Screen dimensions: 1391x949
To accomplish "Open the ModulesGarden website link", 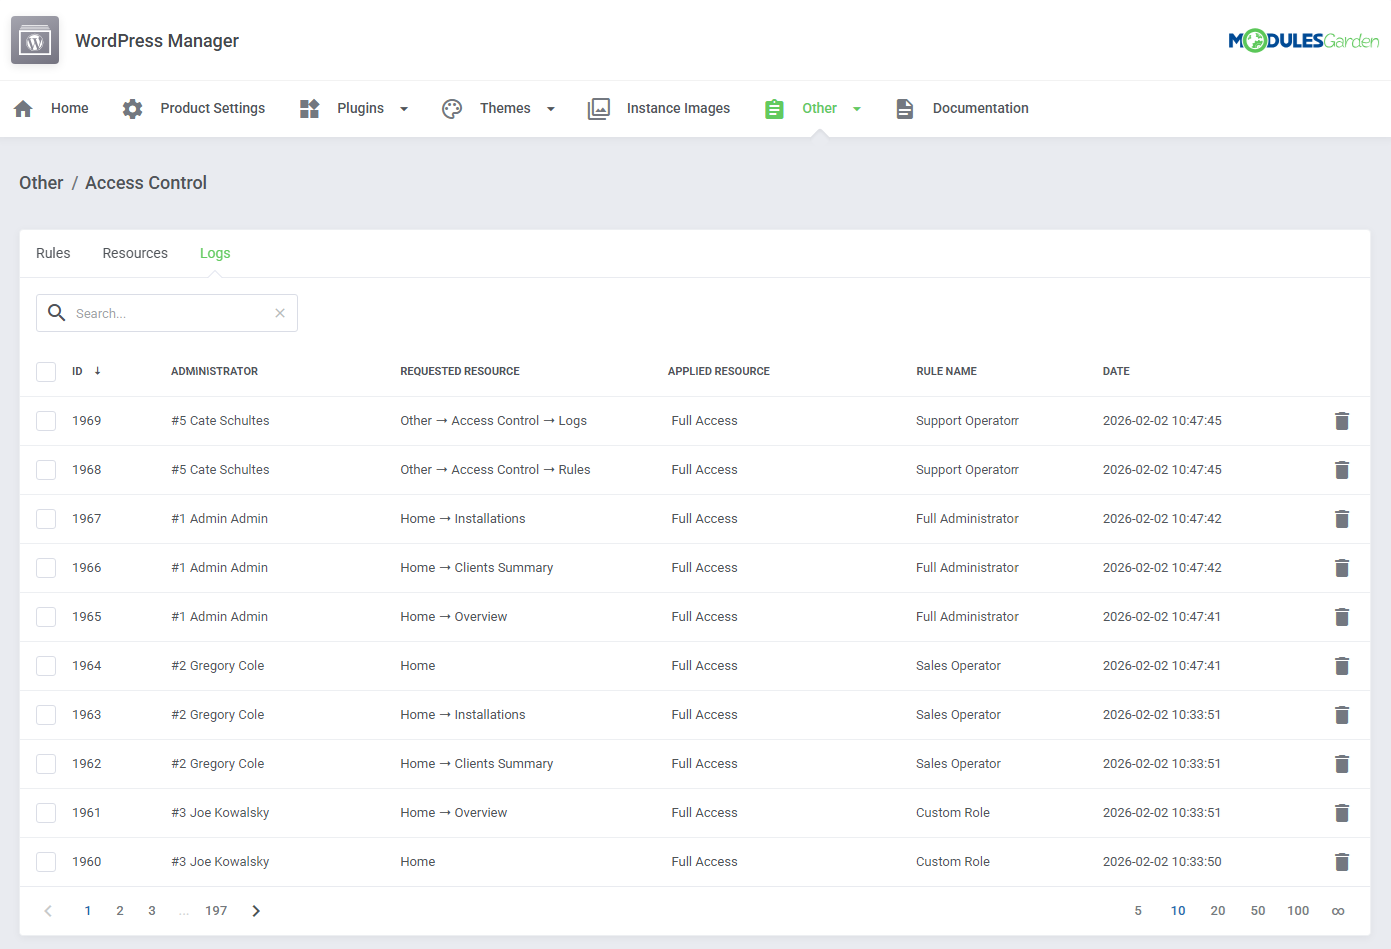I will coord(1304,40).
